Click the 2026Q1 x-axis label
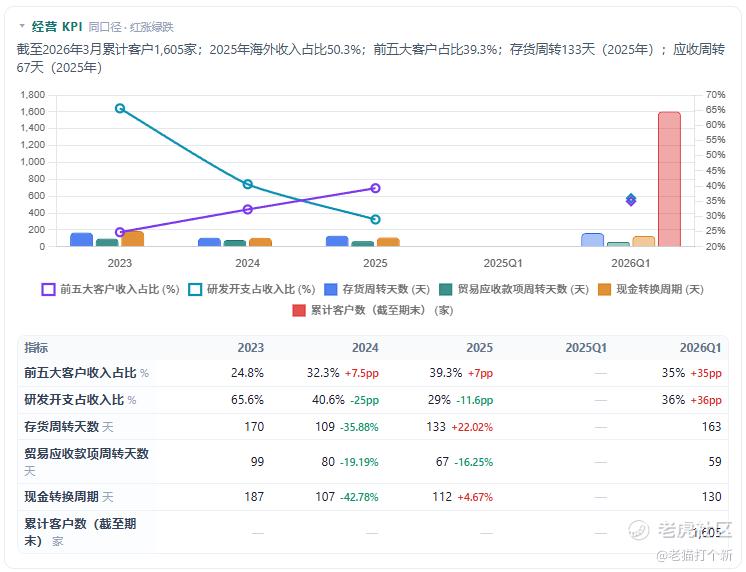 [x=630, y=263]
